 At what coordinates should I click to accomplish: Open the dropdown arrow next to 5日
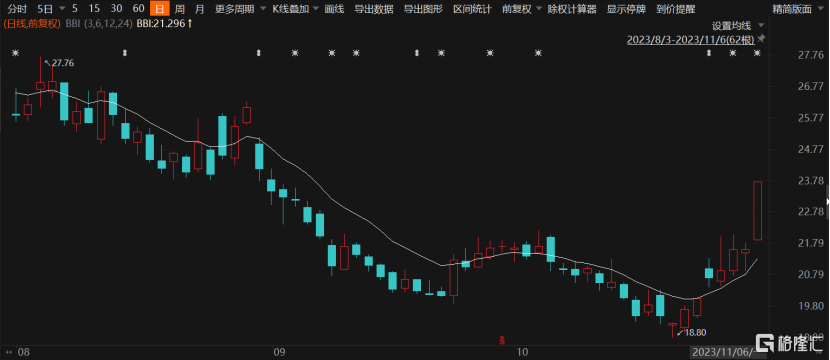click(62, 9)
